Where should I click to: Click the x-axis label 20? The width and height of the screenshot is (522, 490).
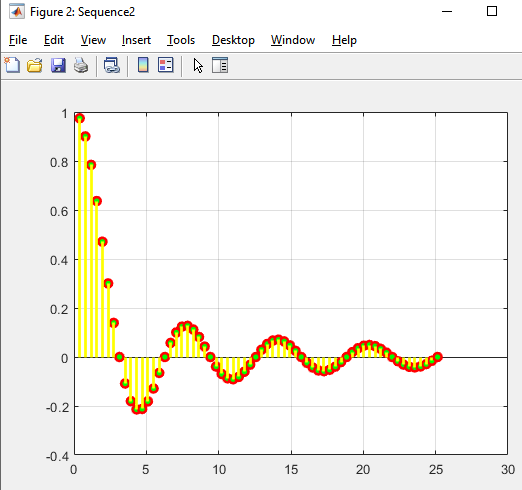pos(363,470)
